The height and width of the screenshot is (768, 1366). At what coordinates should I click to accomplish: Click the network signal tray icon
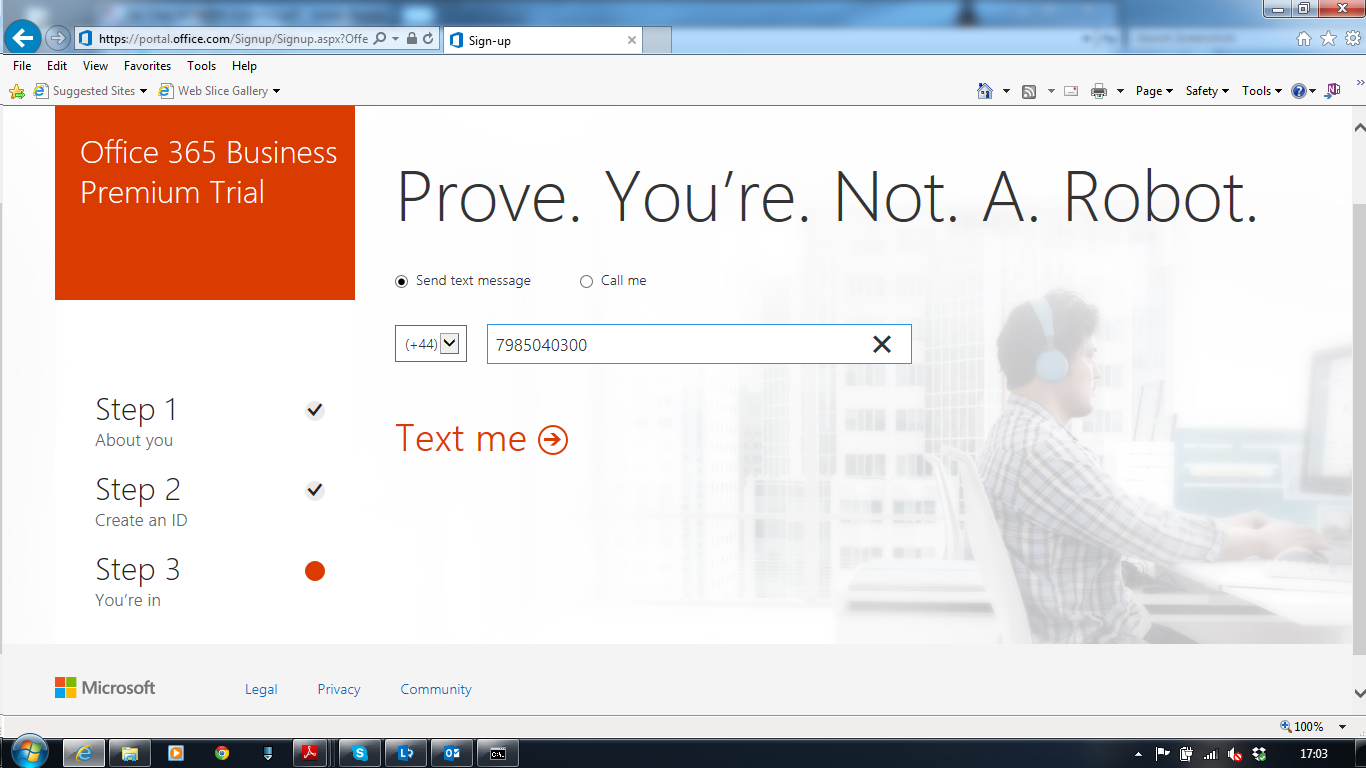(1210, 754)
